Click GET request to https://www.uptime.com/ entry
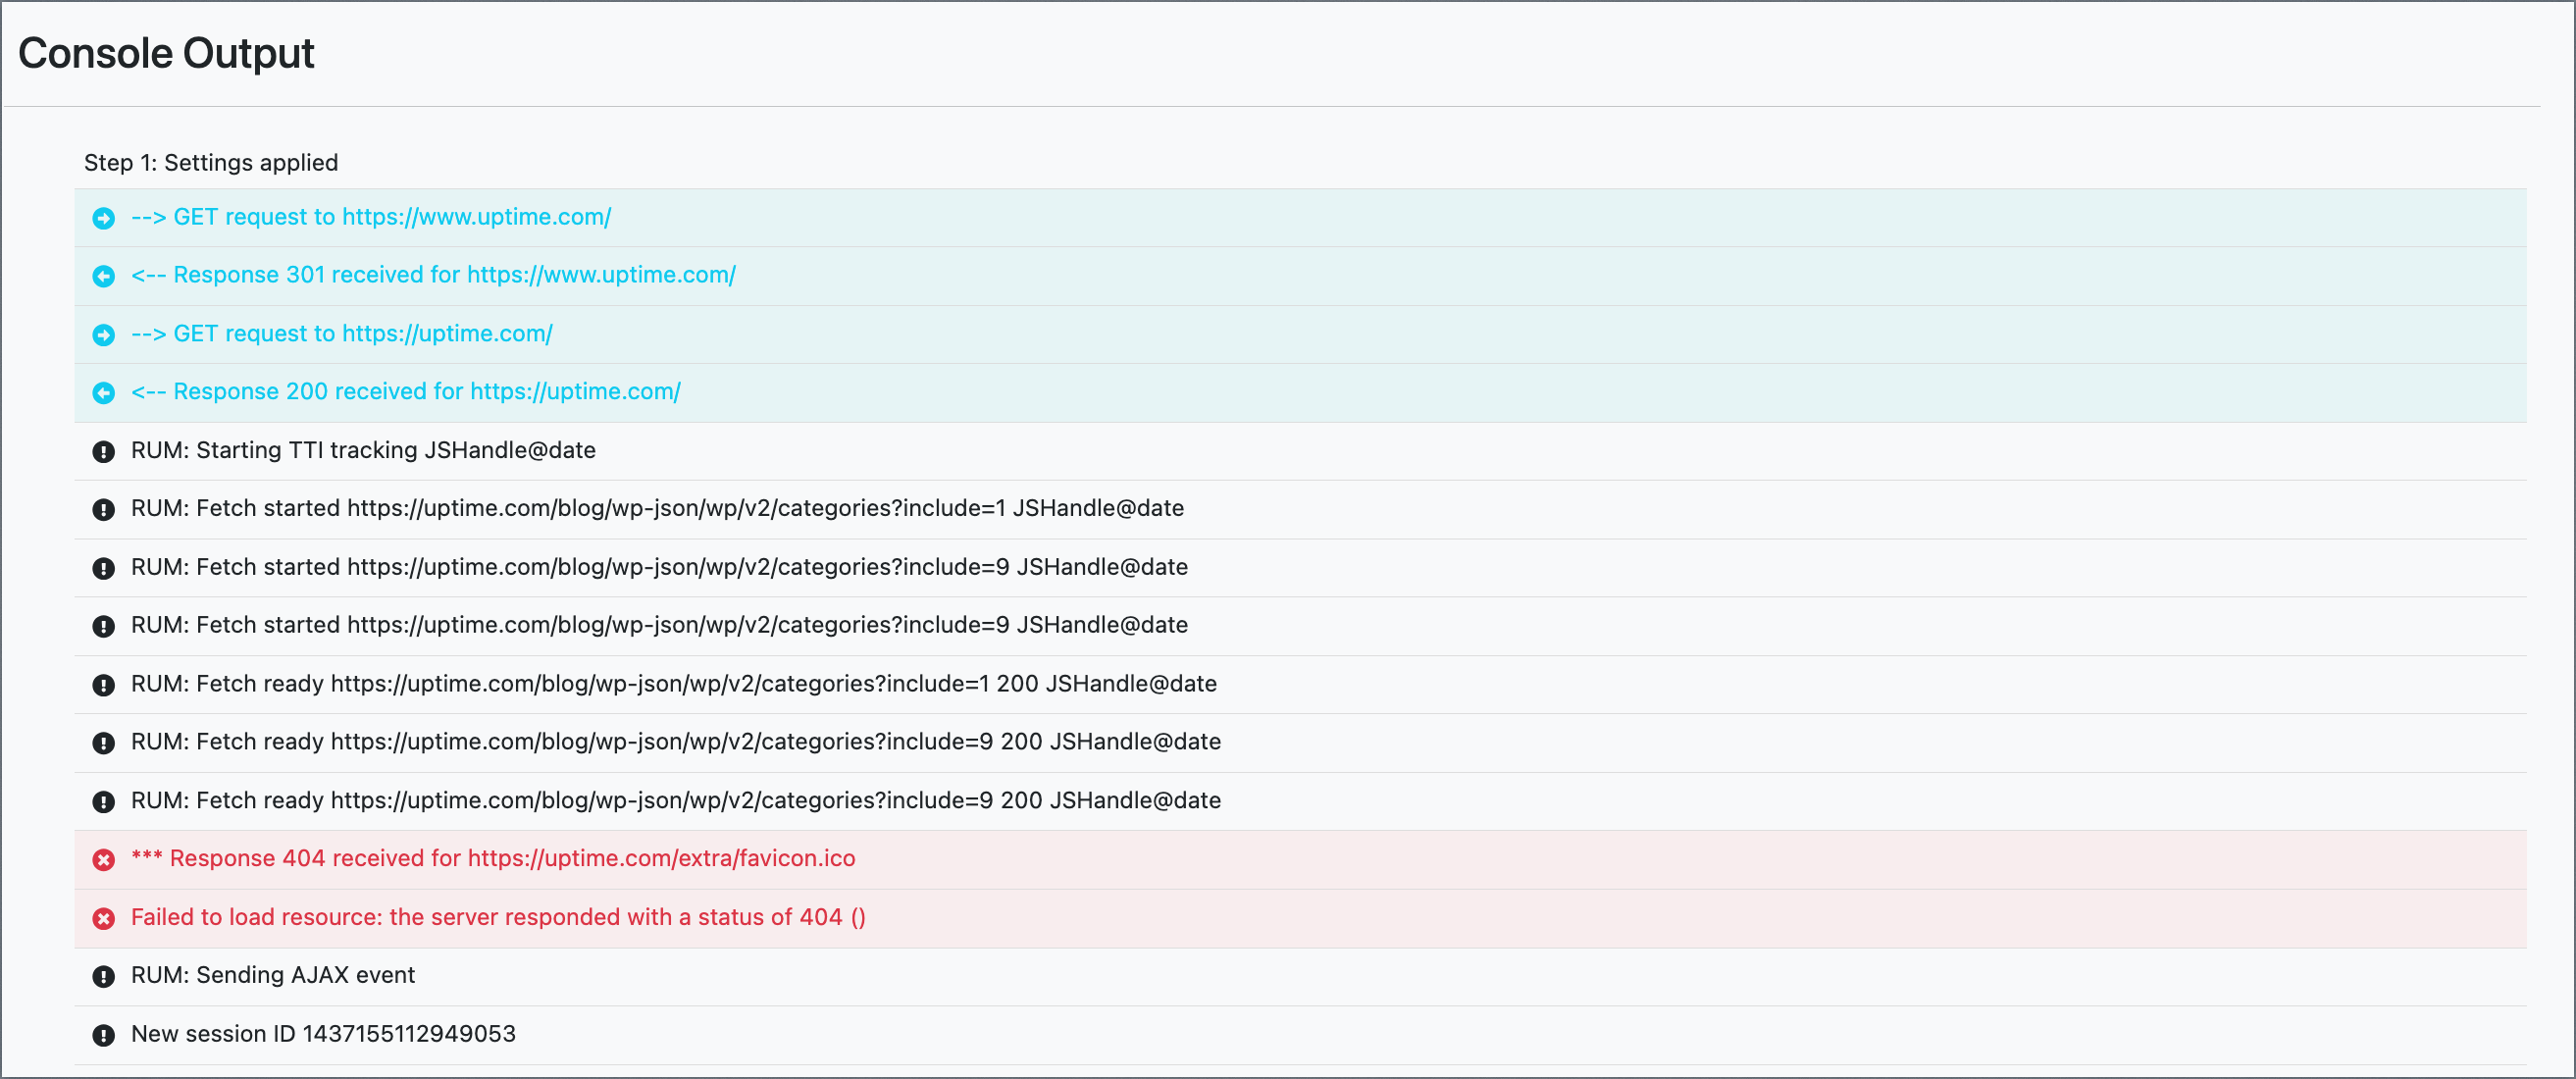 pos(1300,218)
